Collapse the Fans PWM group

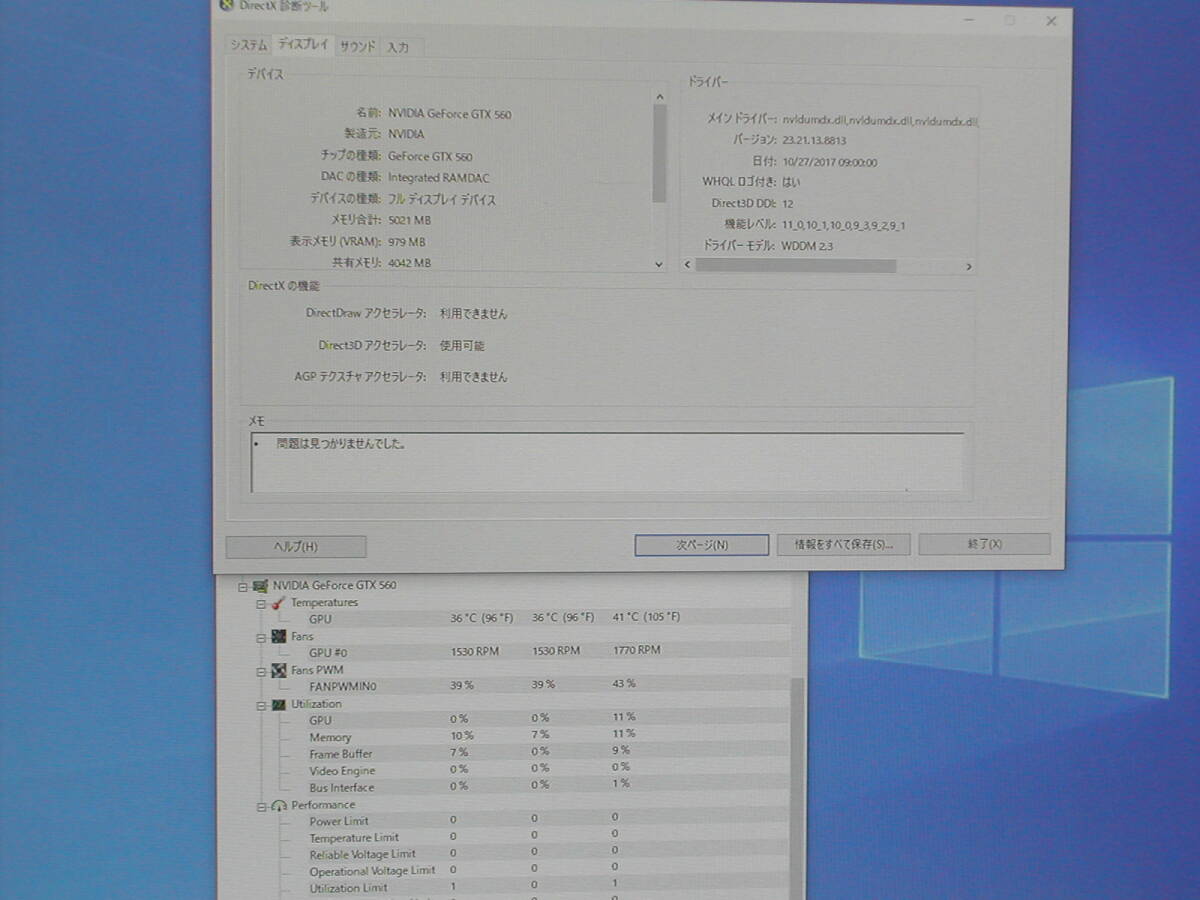pos(260,671)
